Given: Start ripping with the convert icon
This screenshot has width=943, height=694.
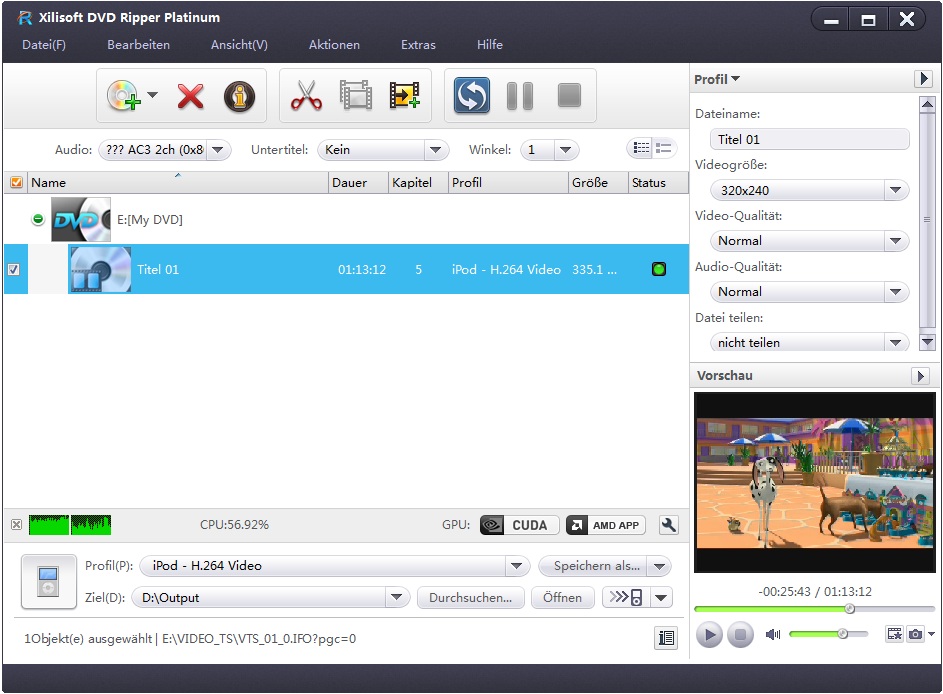Looking at the screenshot, I should click(472, 96).
